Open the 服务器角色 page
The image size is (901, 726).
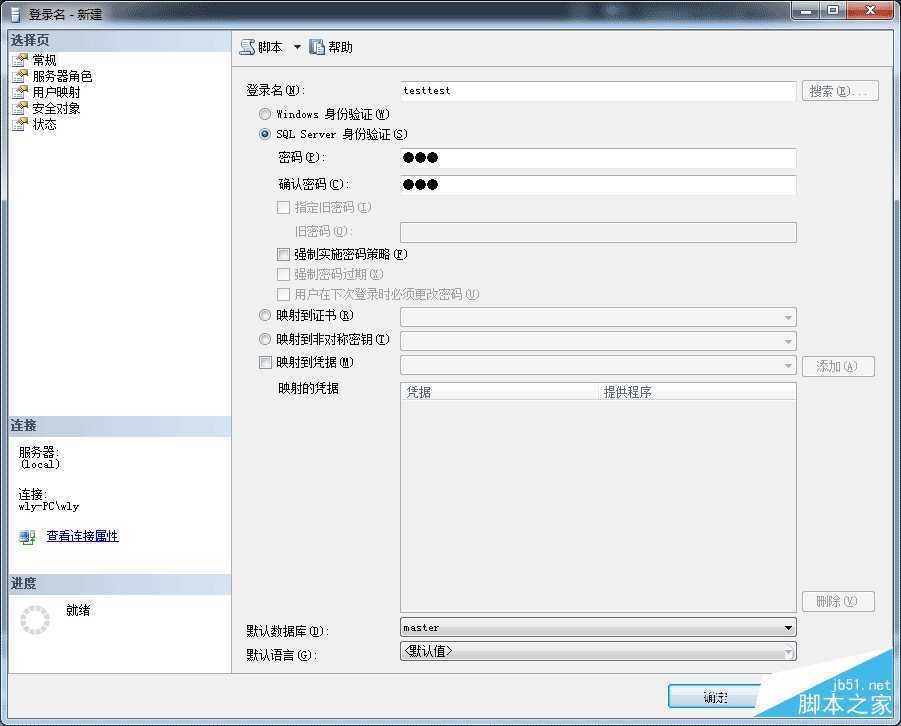[x=62, y=76]
